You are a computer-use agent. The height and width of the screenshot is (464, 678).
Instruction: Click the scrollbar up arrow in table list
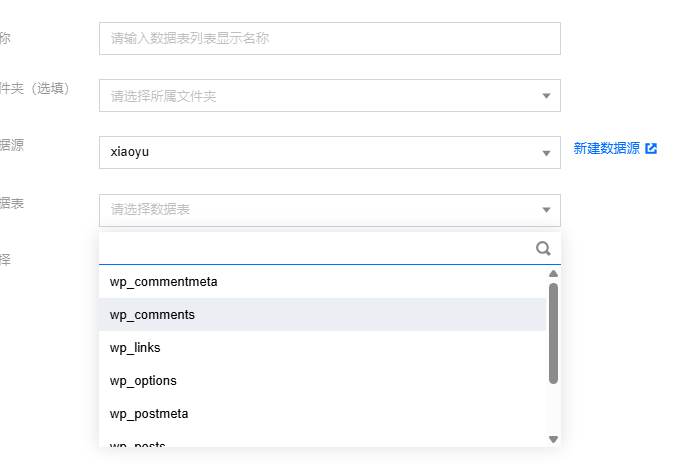pyautogui.click(x=553, y=273)
